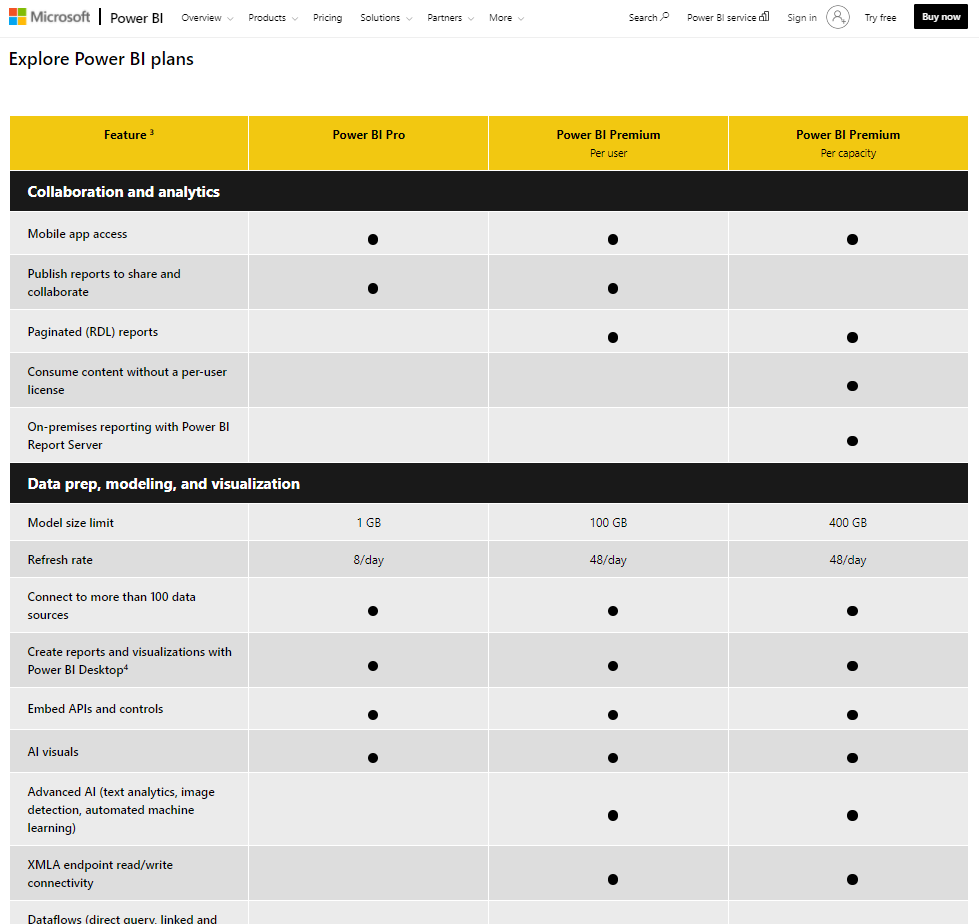Click Feature footnote 3 superscript
979x924 pixels.
pyautogui.click(x=152, y=132)
